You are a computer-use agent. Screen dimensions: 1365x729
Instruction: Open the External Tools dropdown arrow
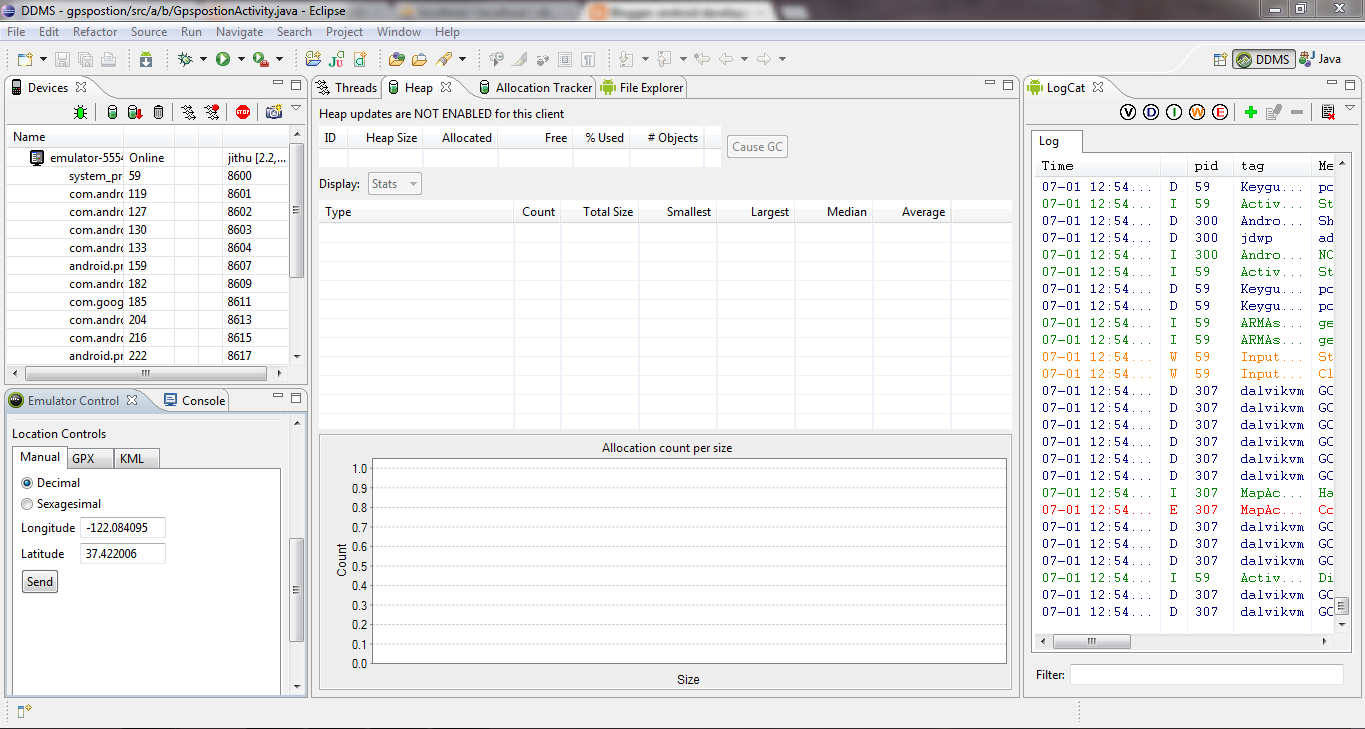279,59
